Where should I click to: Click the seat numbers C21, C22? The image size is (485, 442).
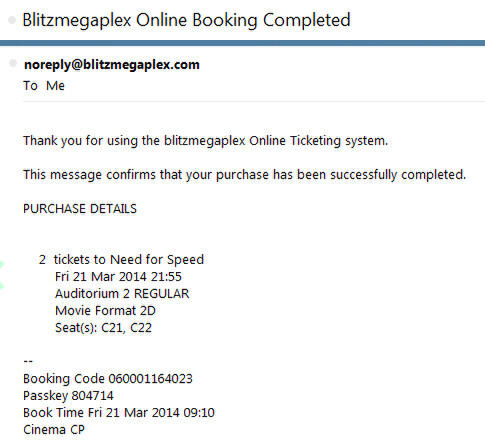point(126,328)
